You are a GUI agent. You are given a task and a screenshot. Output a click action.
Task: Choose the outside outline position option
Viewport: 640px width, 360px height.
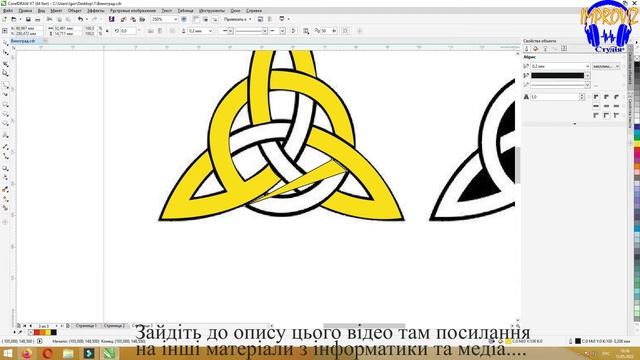(x=596, y=116)
